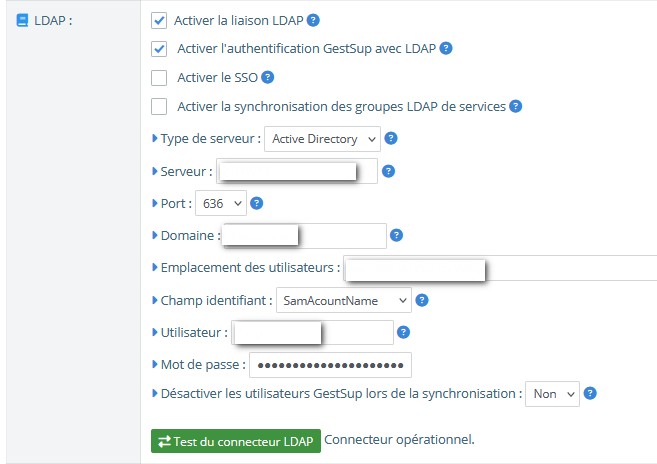The width and height of the screenshot is (657, 464).
Task: Open the Active Directory server type dropdown
Action: click(x=322, y=139)
